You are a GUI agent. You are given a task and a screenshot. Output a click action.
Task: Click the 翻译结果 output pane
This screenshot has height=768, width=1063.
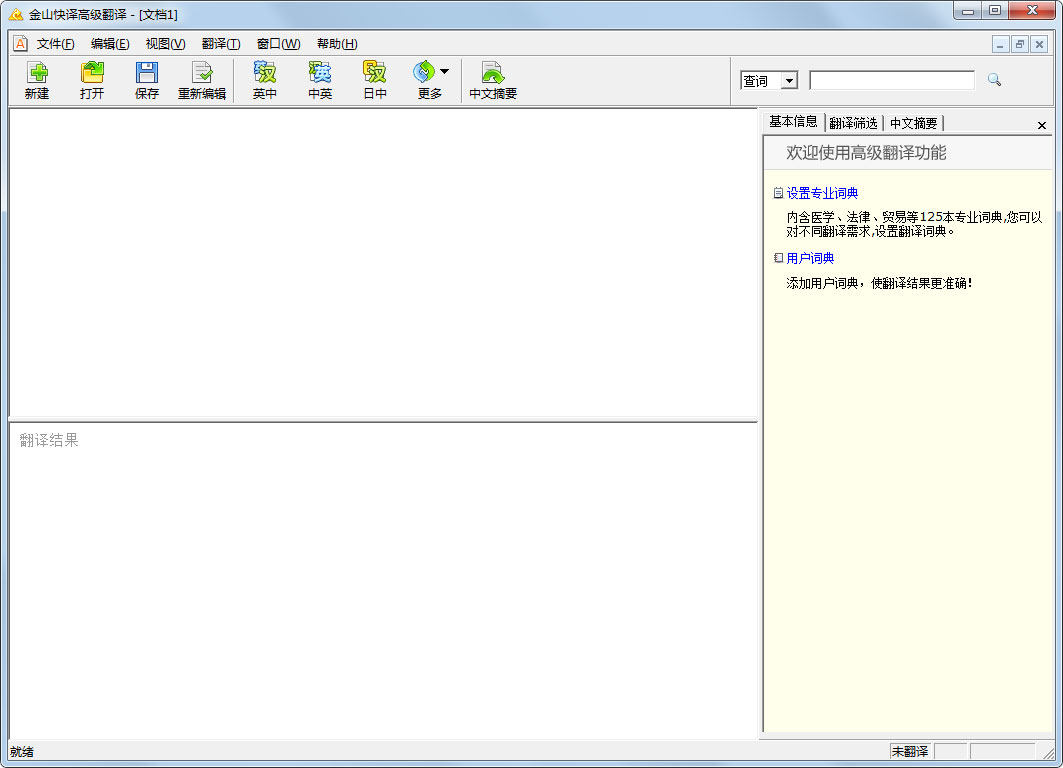click(383, 581)
